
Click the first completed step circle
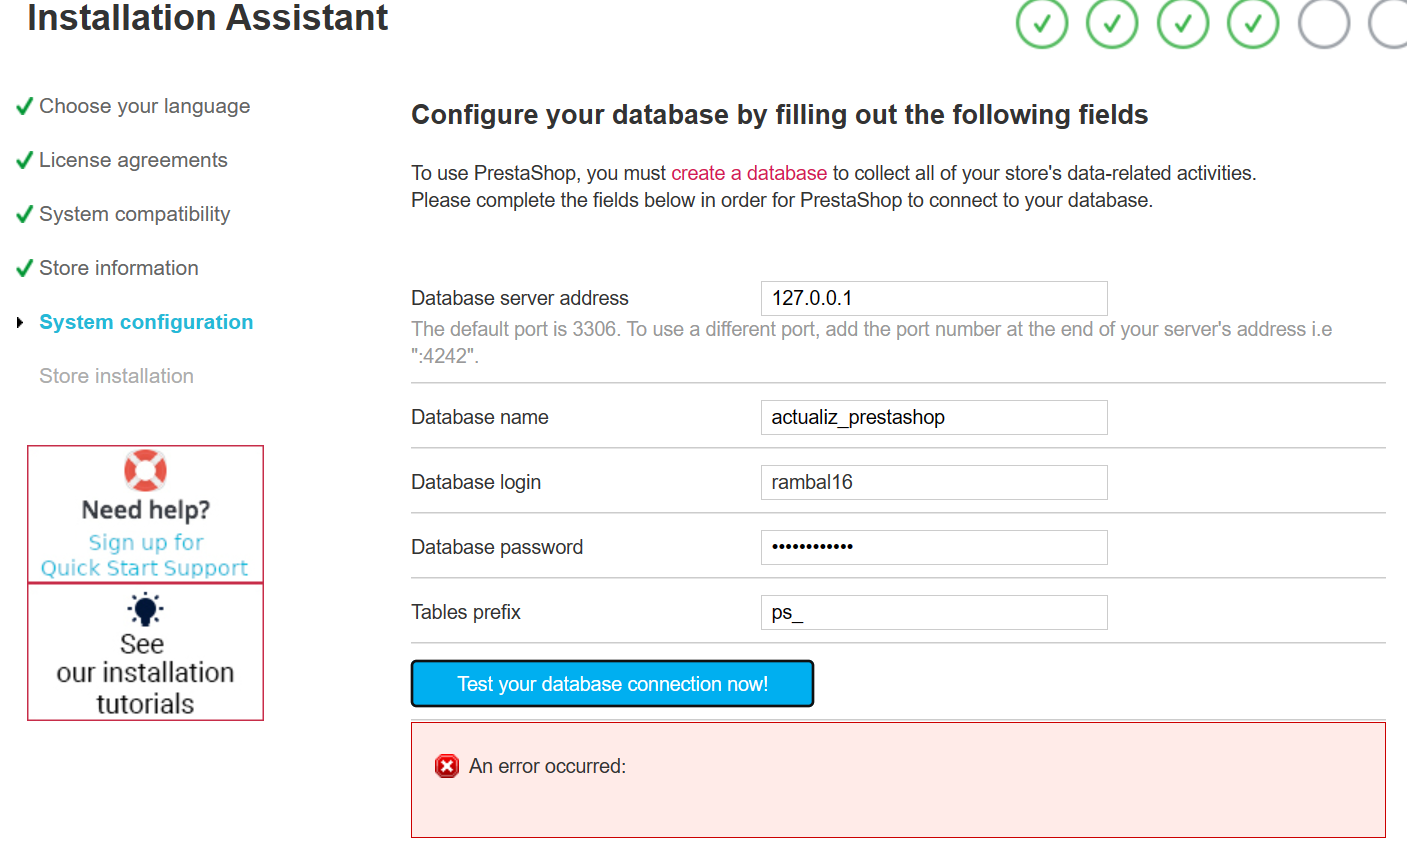pyautogui.click(x=1042, y=23)
